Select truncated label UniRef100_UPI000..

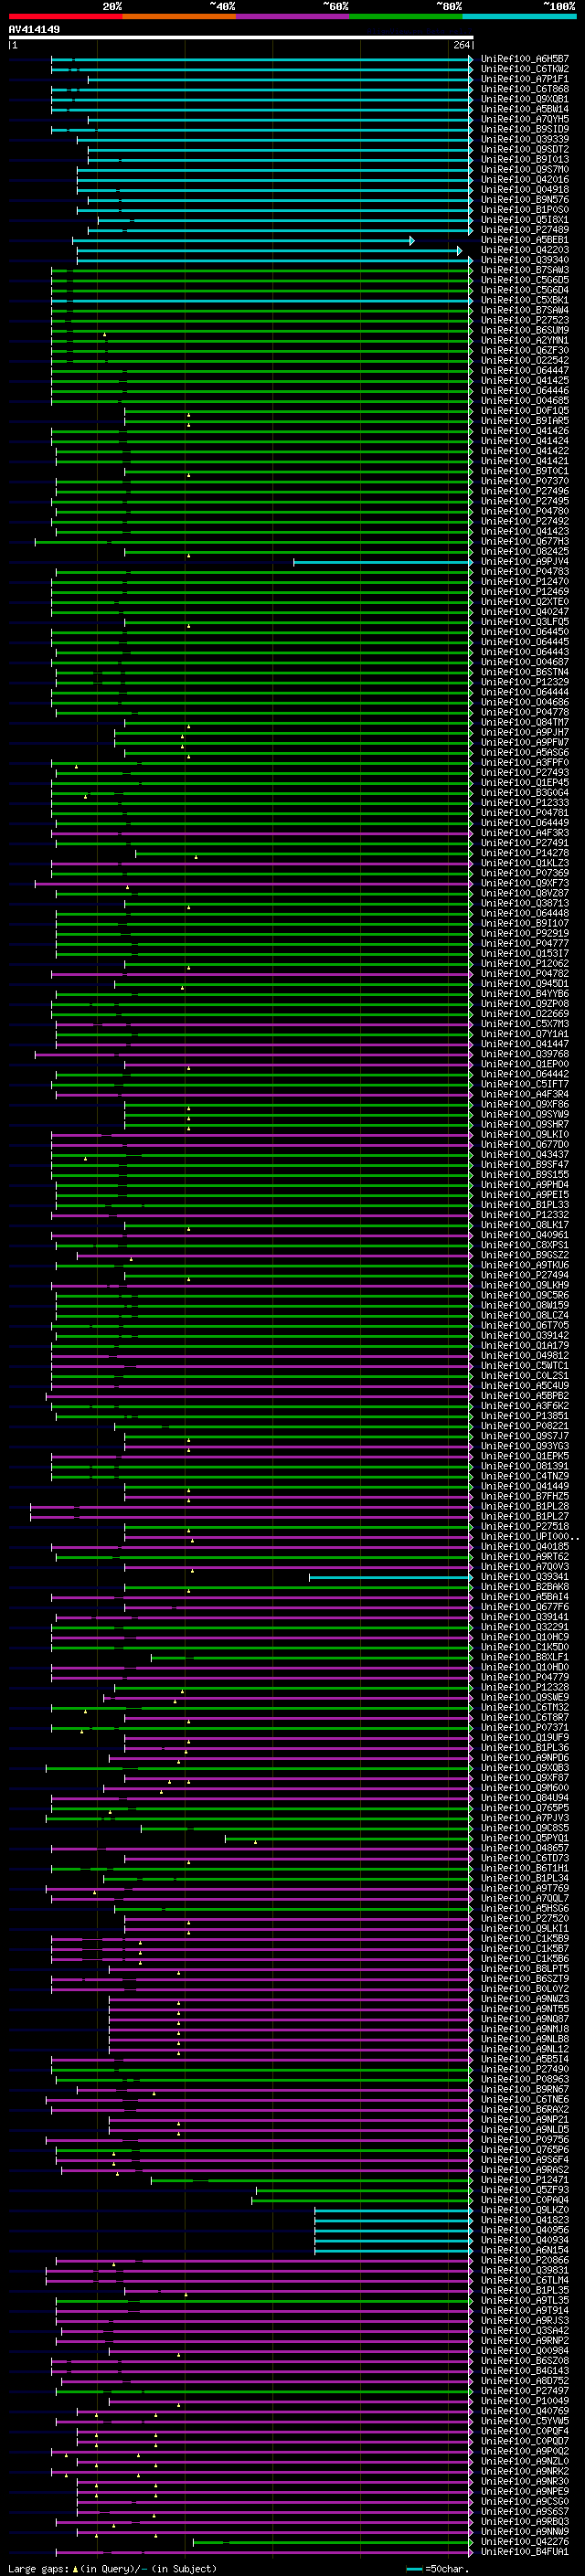point(530,1537)
